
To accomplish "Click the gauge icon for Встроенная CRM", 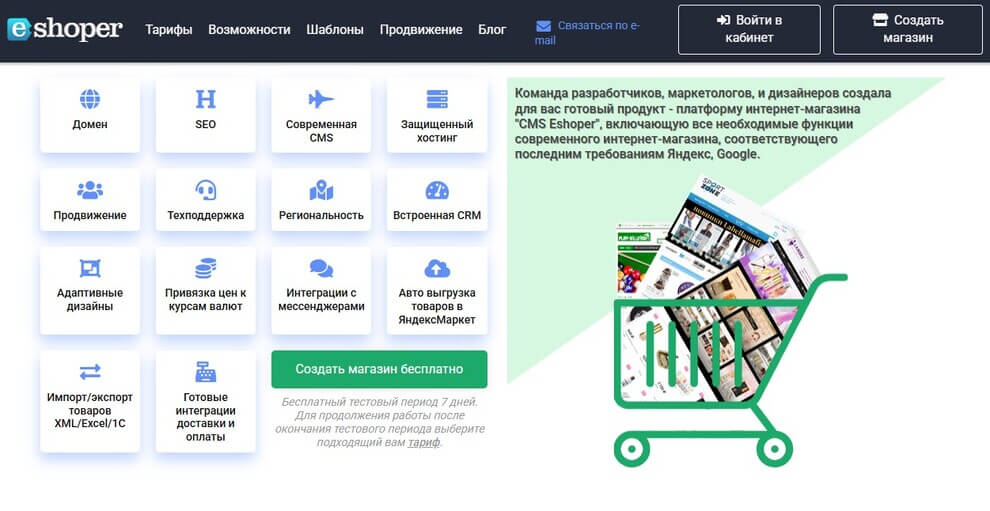I will click(x=437, y=190).
